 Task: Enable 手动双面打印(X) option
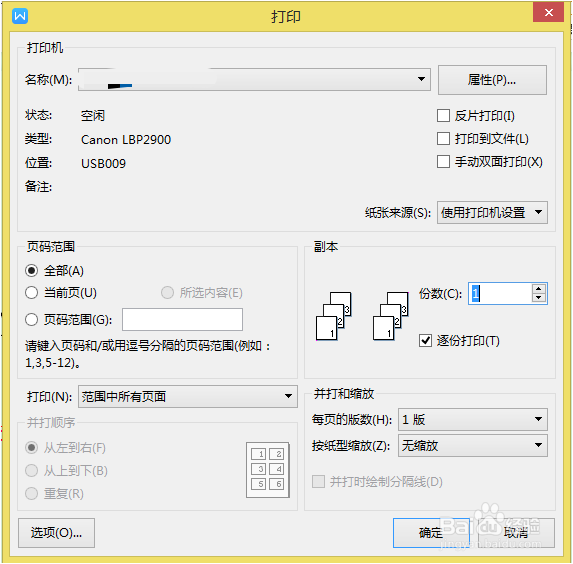coord(443,162)
